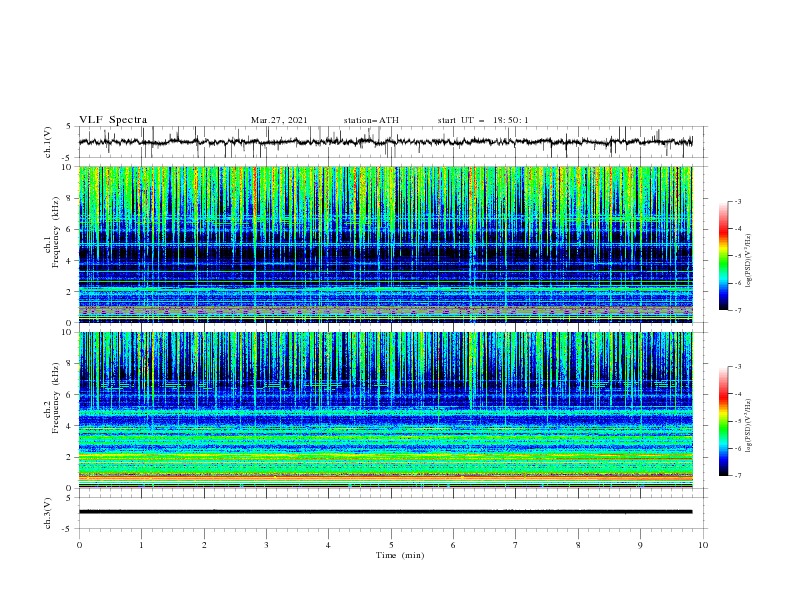Click the ch.1 spectrogram panel
The height and width of the screenshot is (612, 792).
[x=386, y=244]
